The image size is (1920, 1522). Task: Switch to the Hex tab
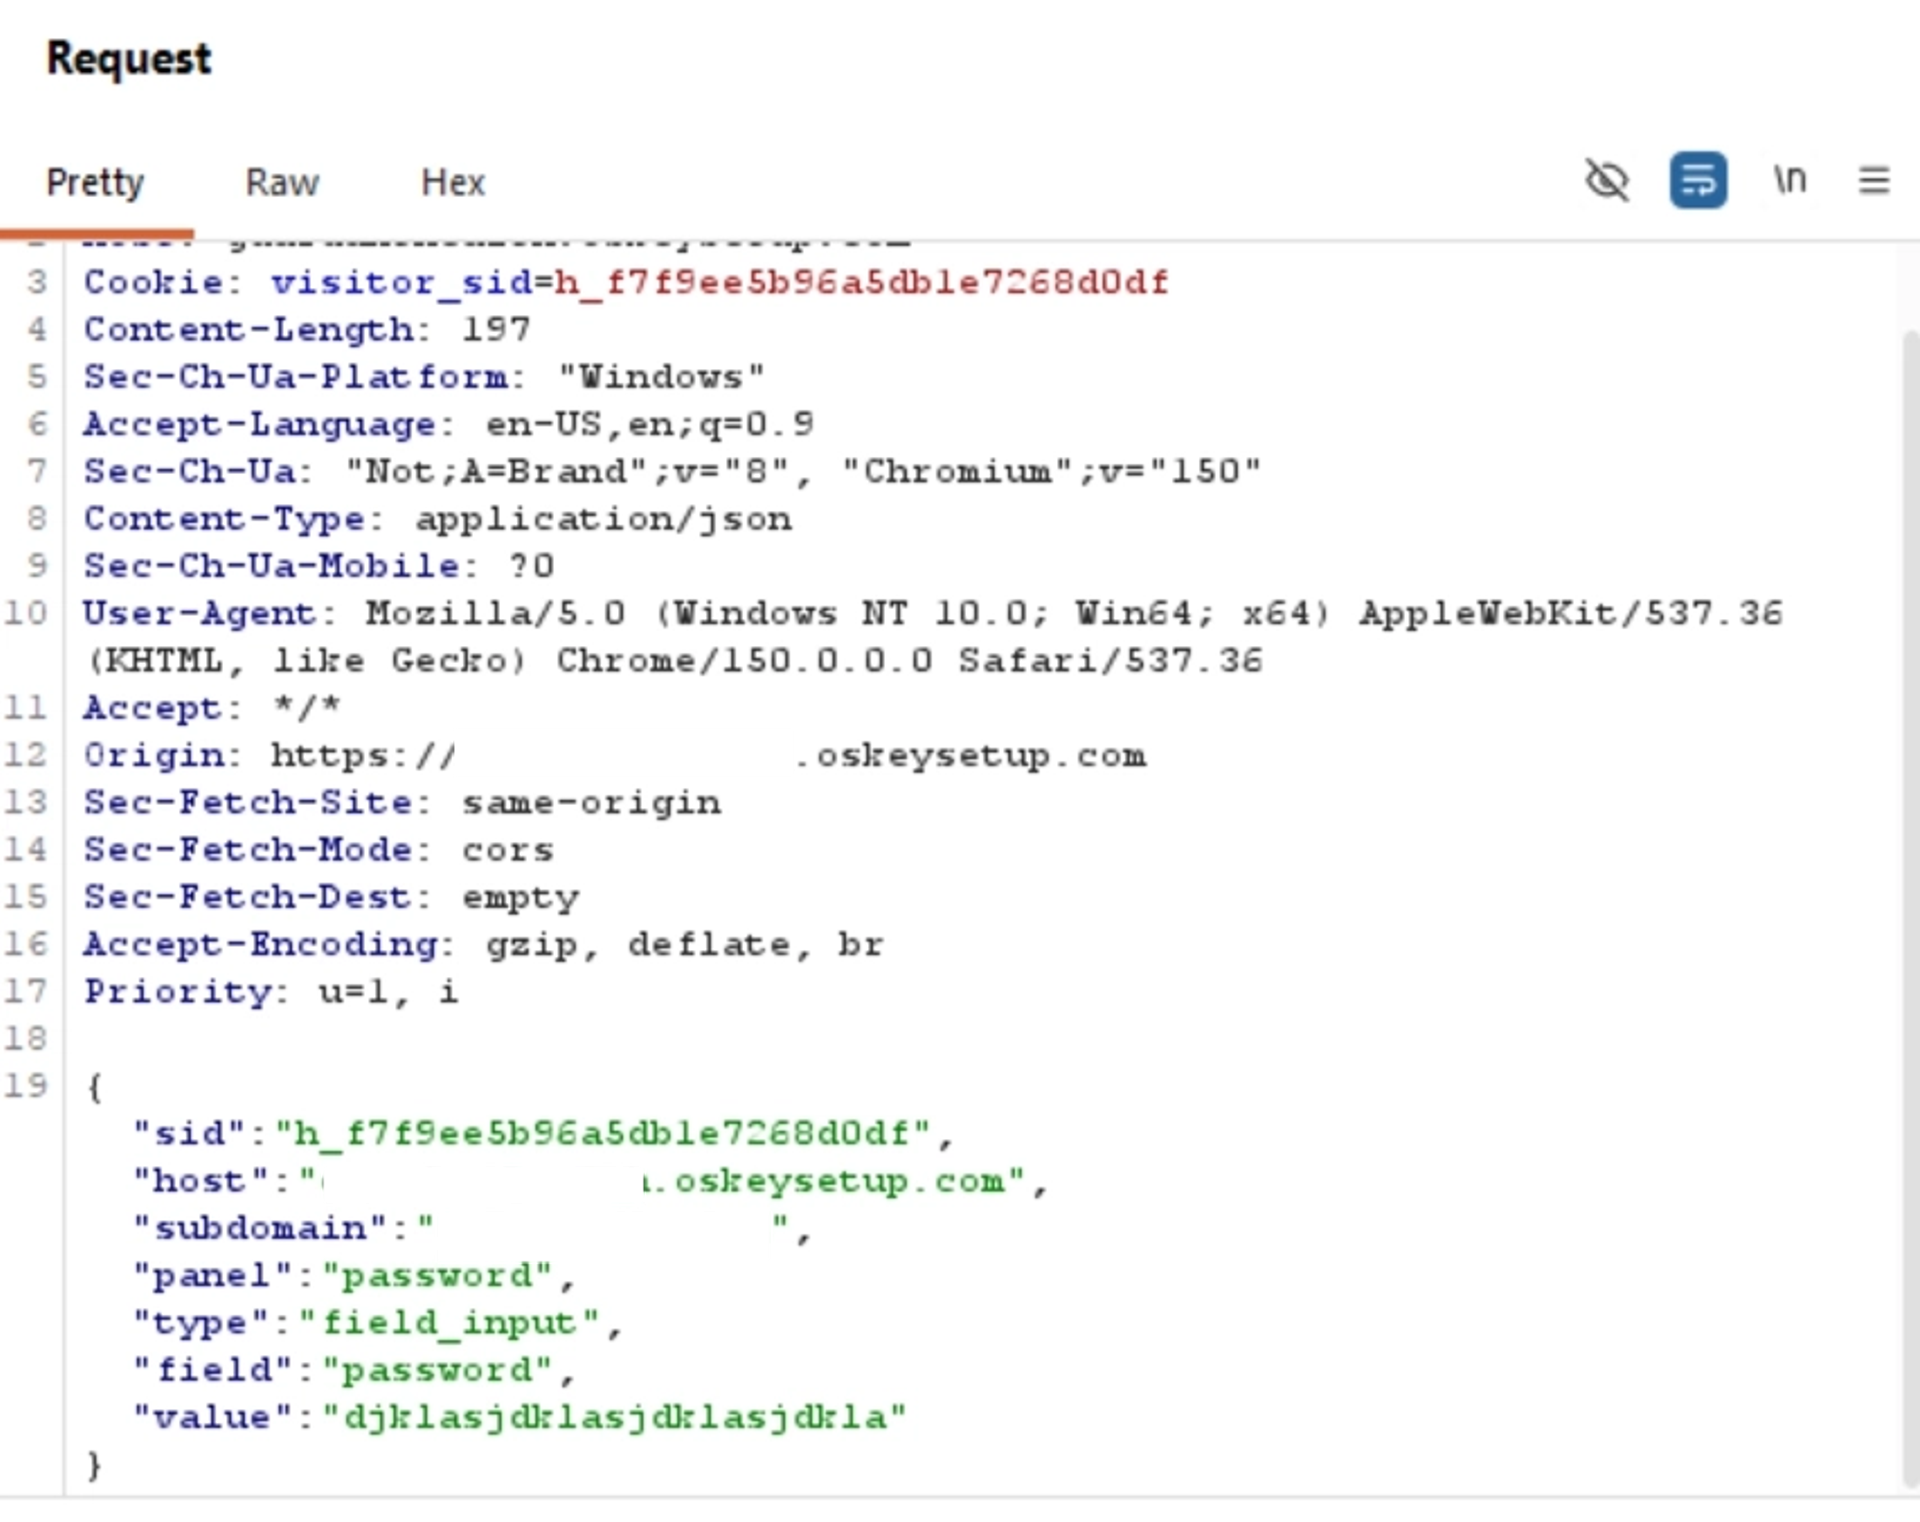click(453, 183)
